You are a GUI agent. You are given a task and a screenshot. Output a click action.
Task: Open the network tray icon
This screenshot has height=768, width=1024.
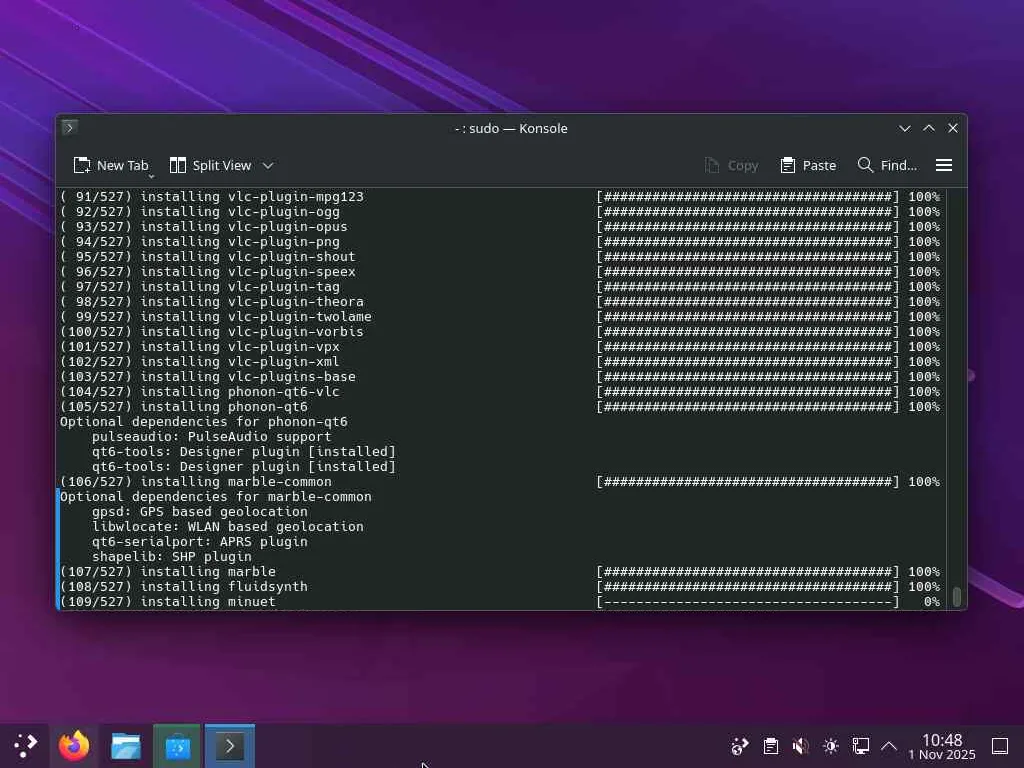pos(861,746)
